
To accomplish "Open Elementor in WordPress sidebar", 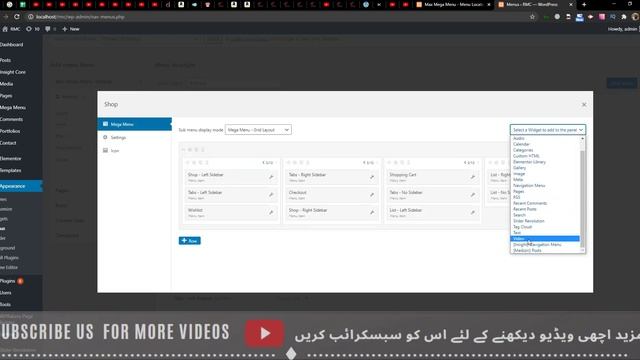I will click(x=11, y=158).
